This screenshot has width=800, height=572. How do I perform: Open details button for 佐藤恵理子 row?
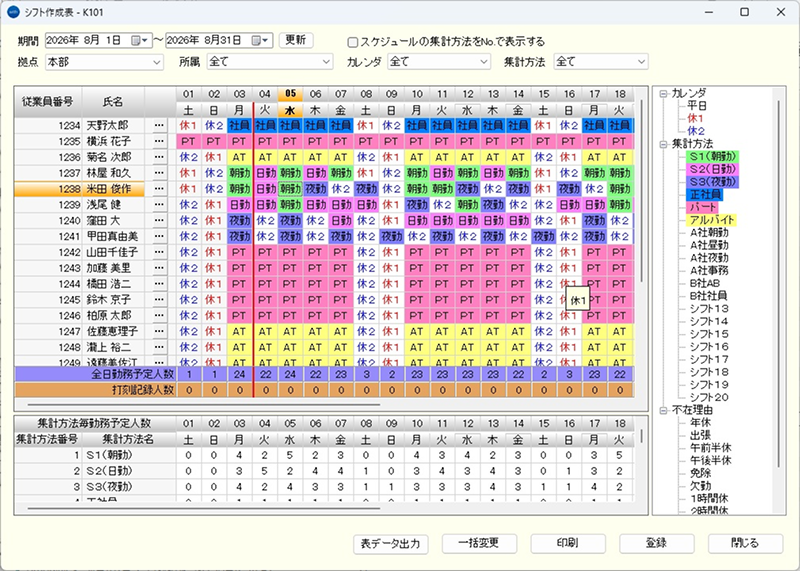[160, 331]
